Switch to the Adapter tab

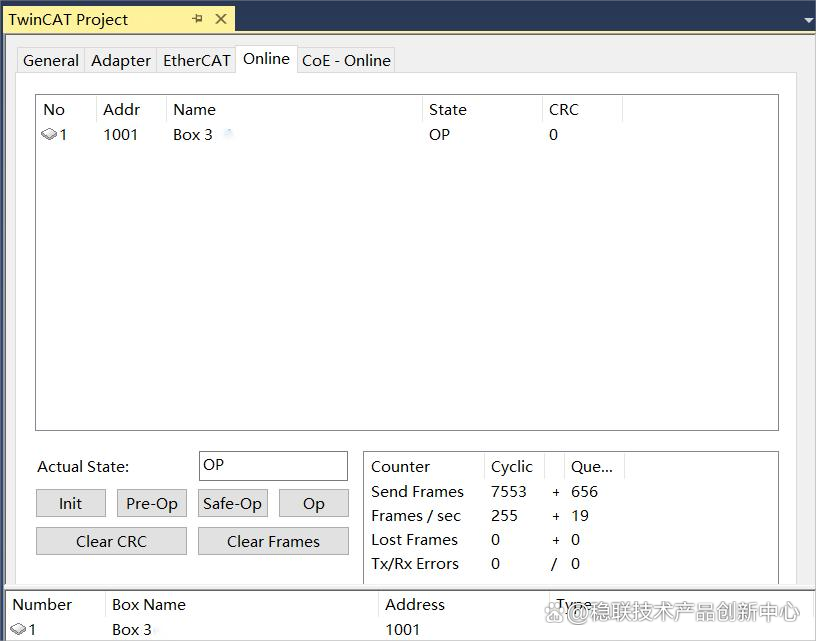click(121, 60)
